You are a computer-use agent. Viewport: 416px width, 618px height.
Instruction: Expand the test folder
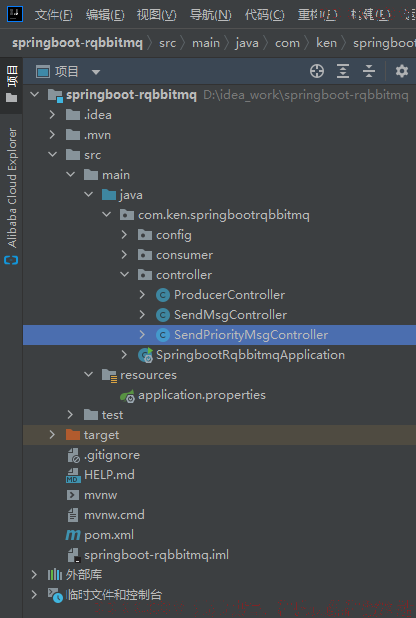[x=70, y=415]
